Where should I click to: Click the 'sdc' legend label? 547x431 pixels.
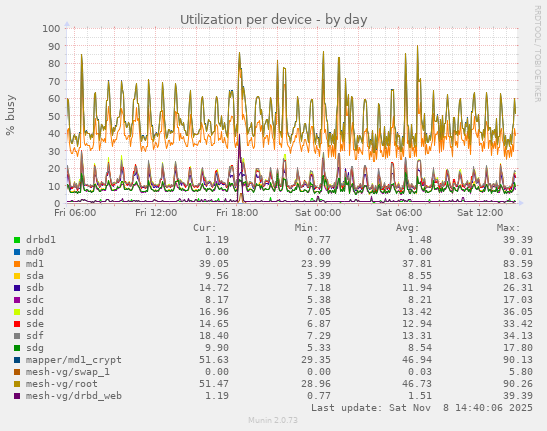[35, 300]
